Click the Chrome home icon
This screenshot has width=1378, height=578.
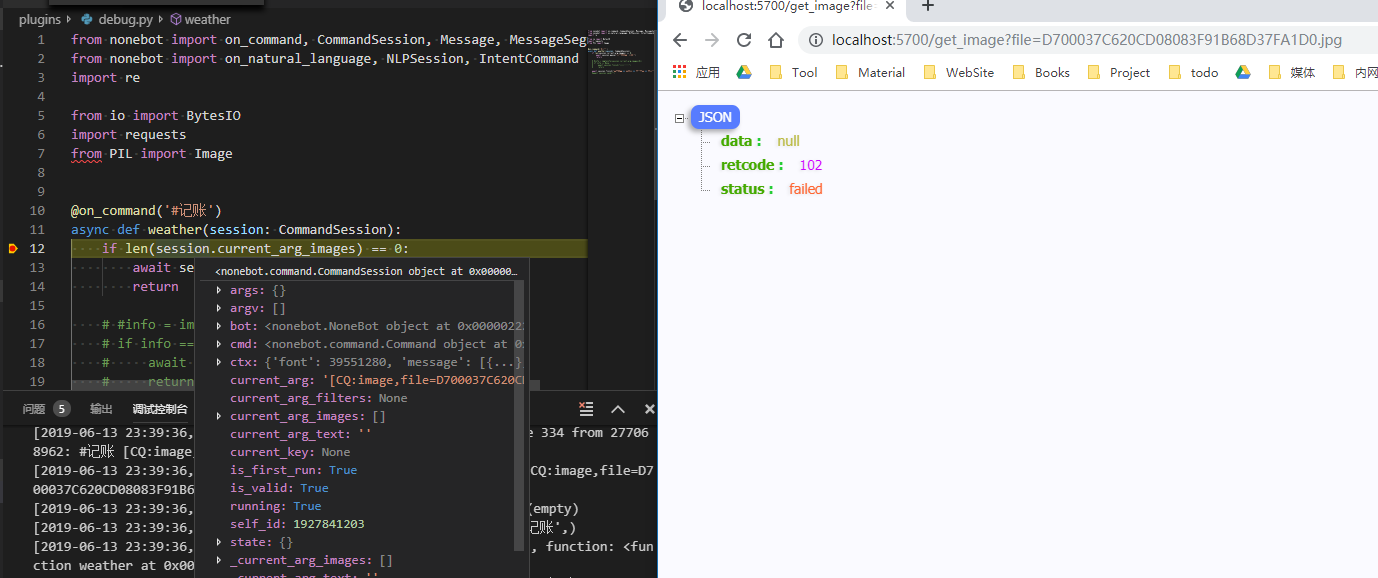pos(775,42)
